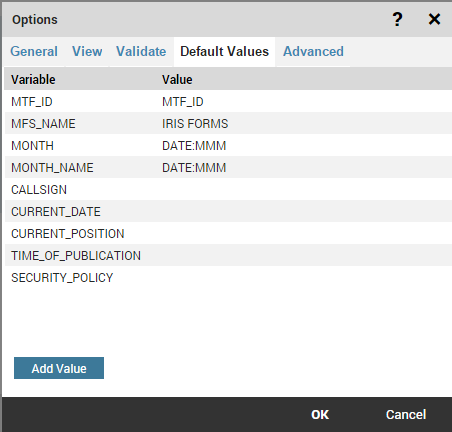Select the MFS_NAME variable row
This screenshot has width=452, height=432.
228,123
